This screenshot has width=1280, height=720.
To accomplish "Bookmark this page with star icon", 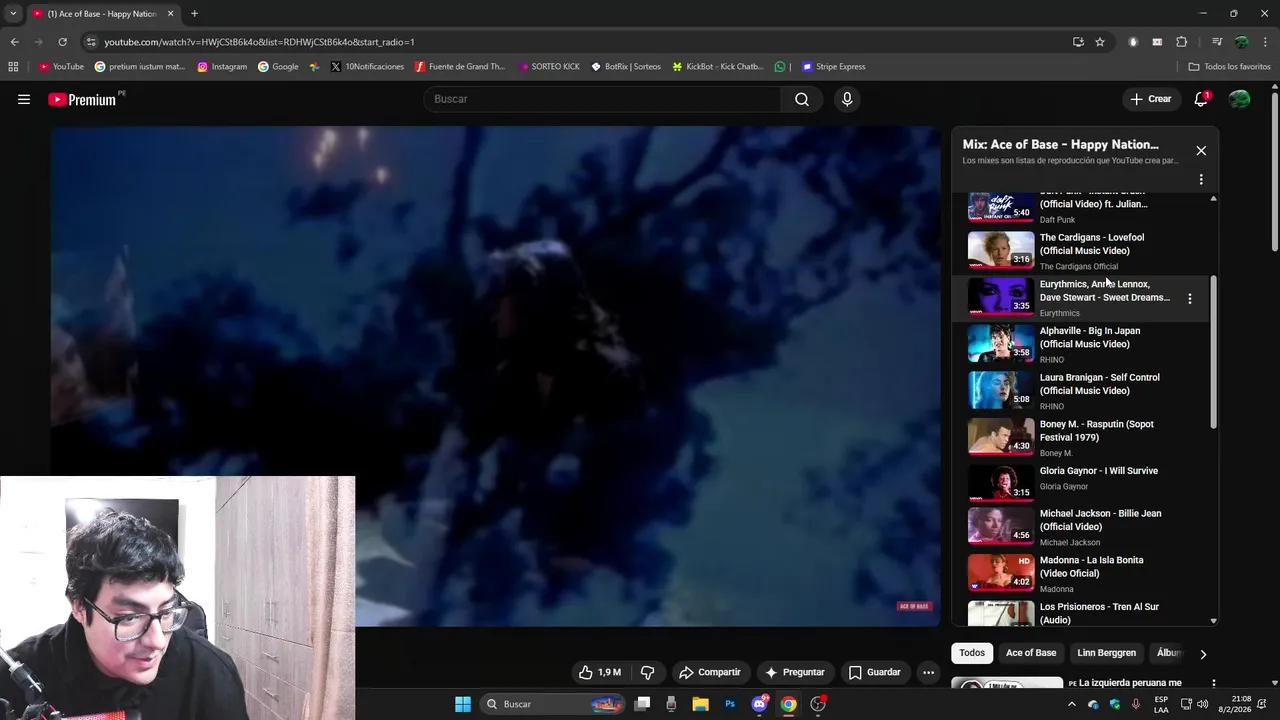I will [x=1100, y=42].
